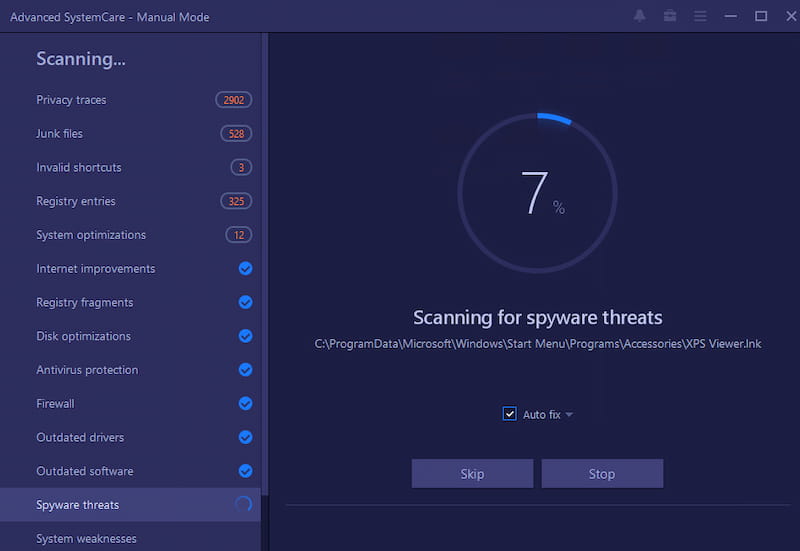Toggle the Auto fix checkbox

pyautogui.click(x=509, y=414)
